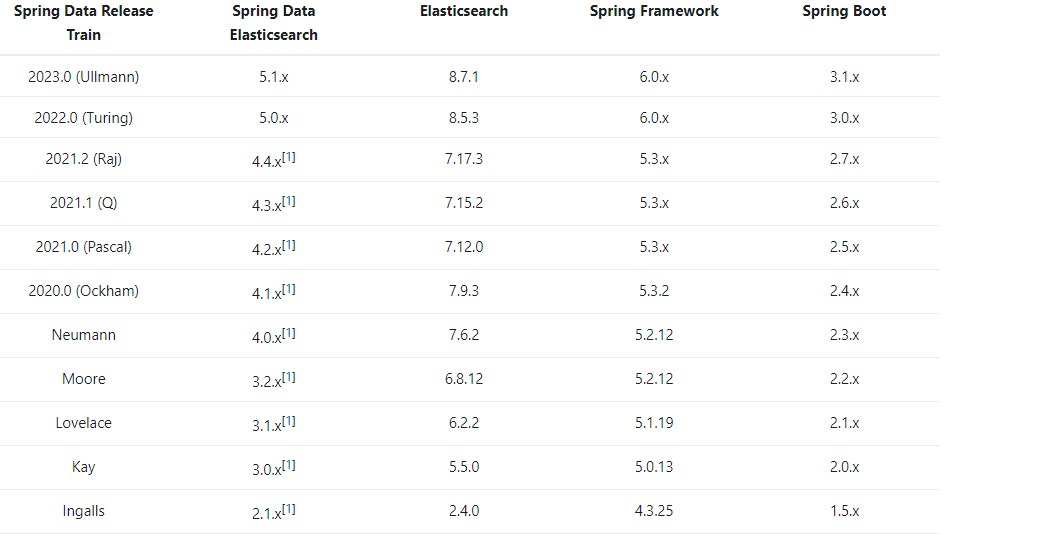Select the Spring Data Release Train header

[x=84, y=23]
